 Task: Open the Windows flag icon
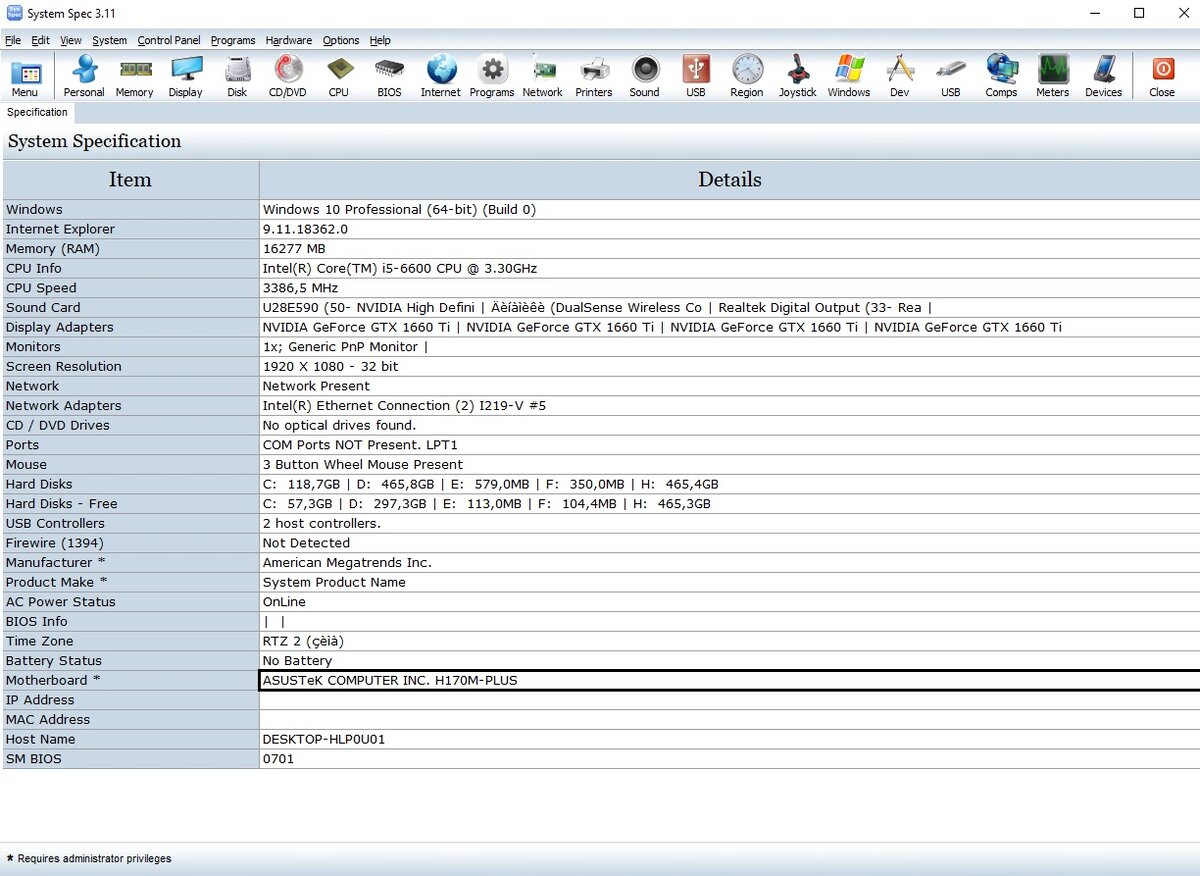(849, 77)
